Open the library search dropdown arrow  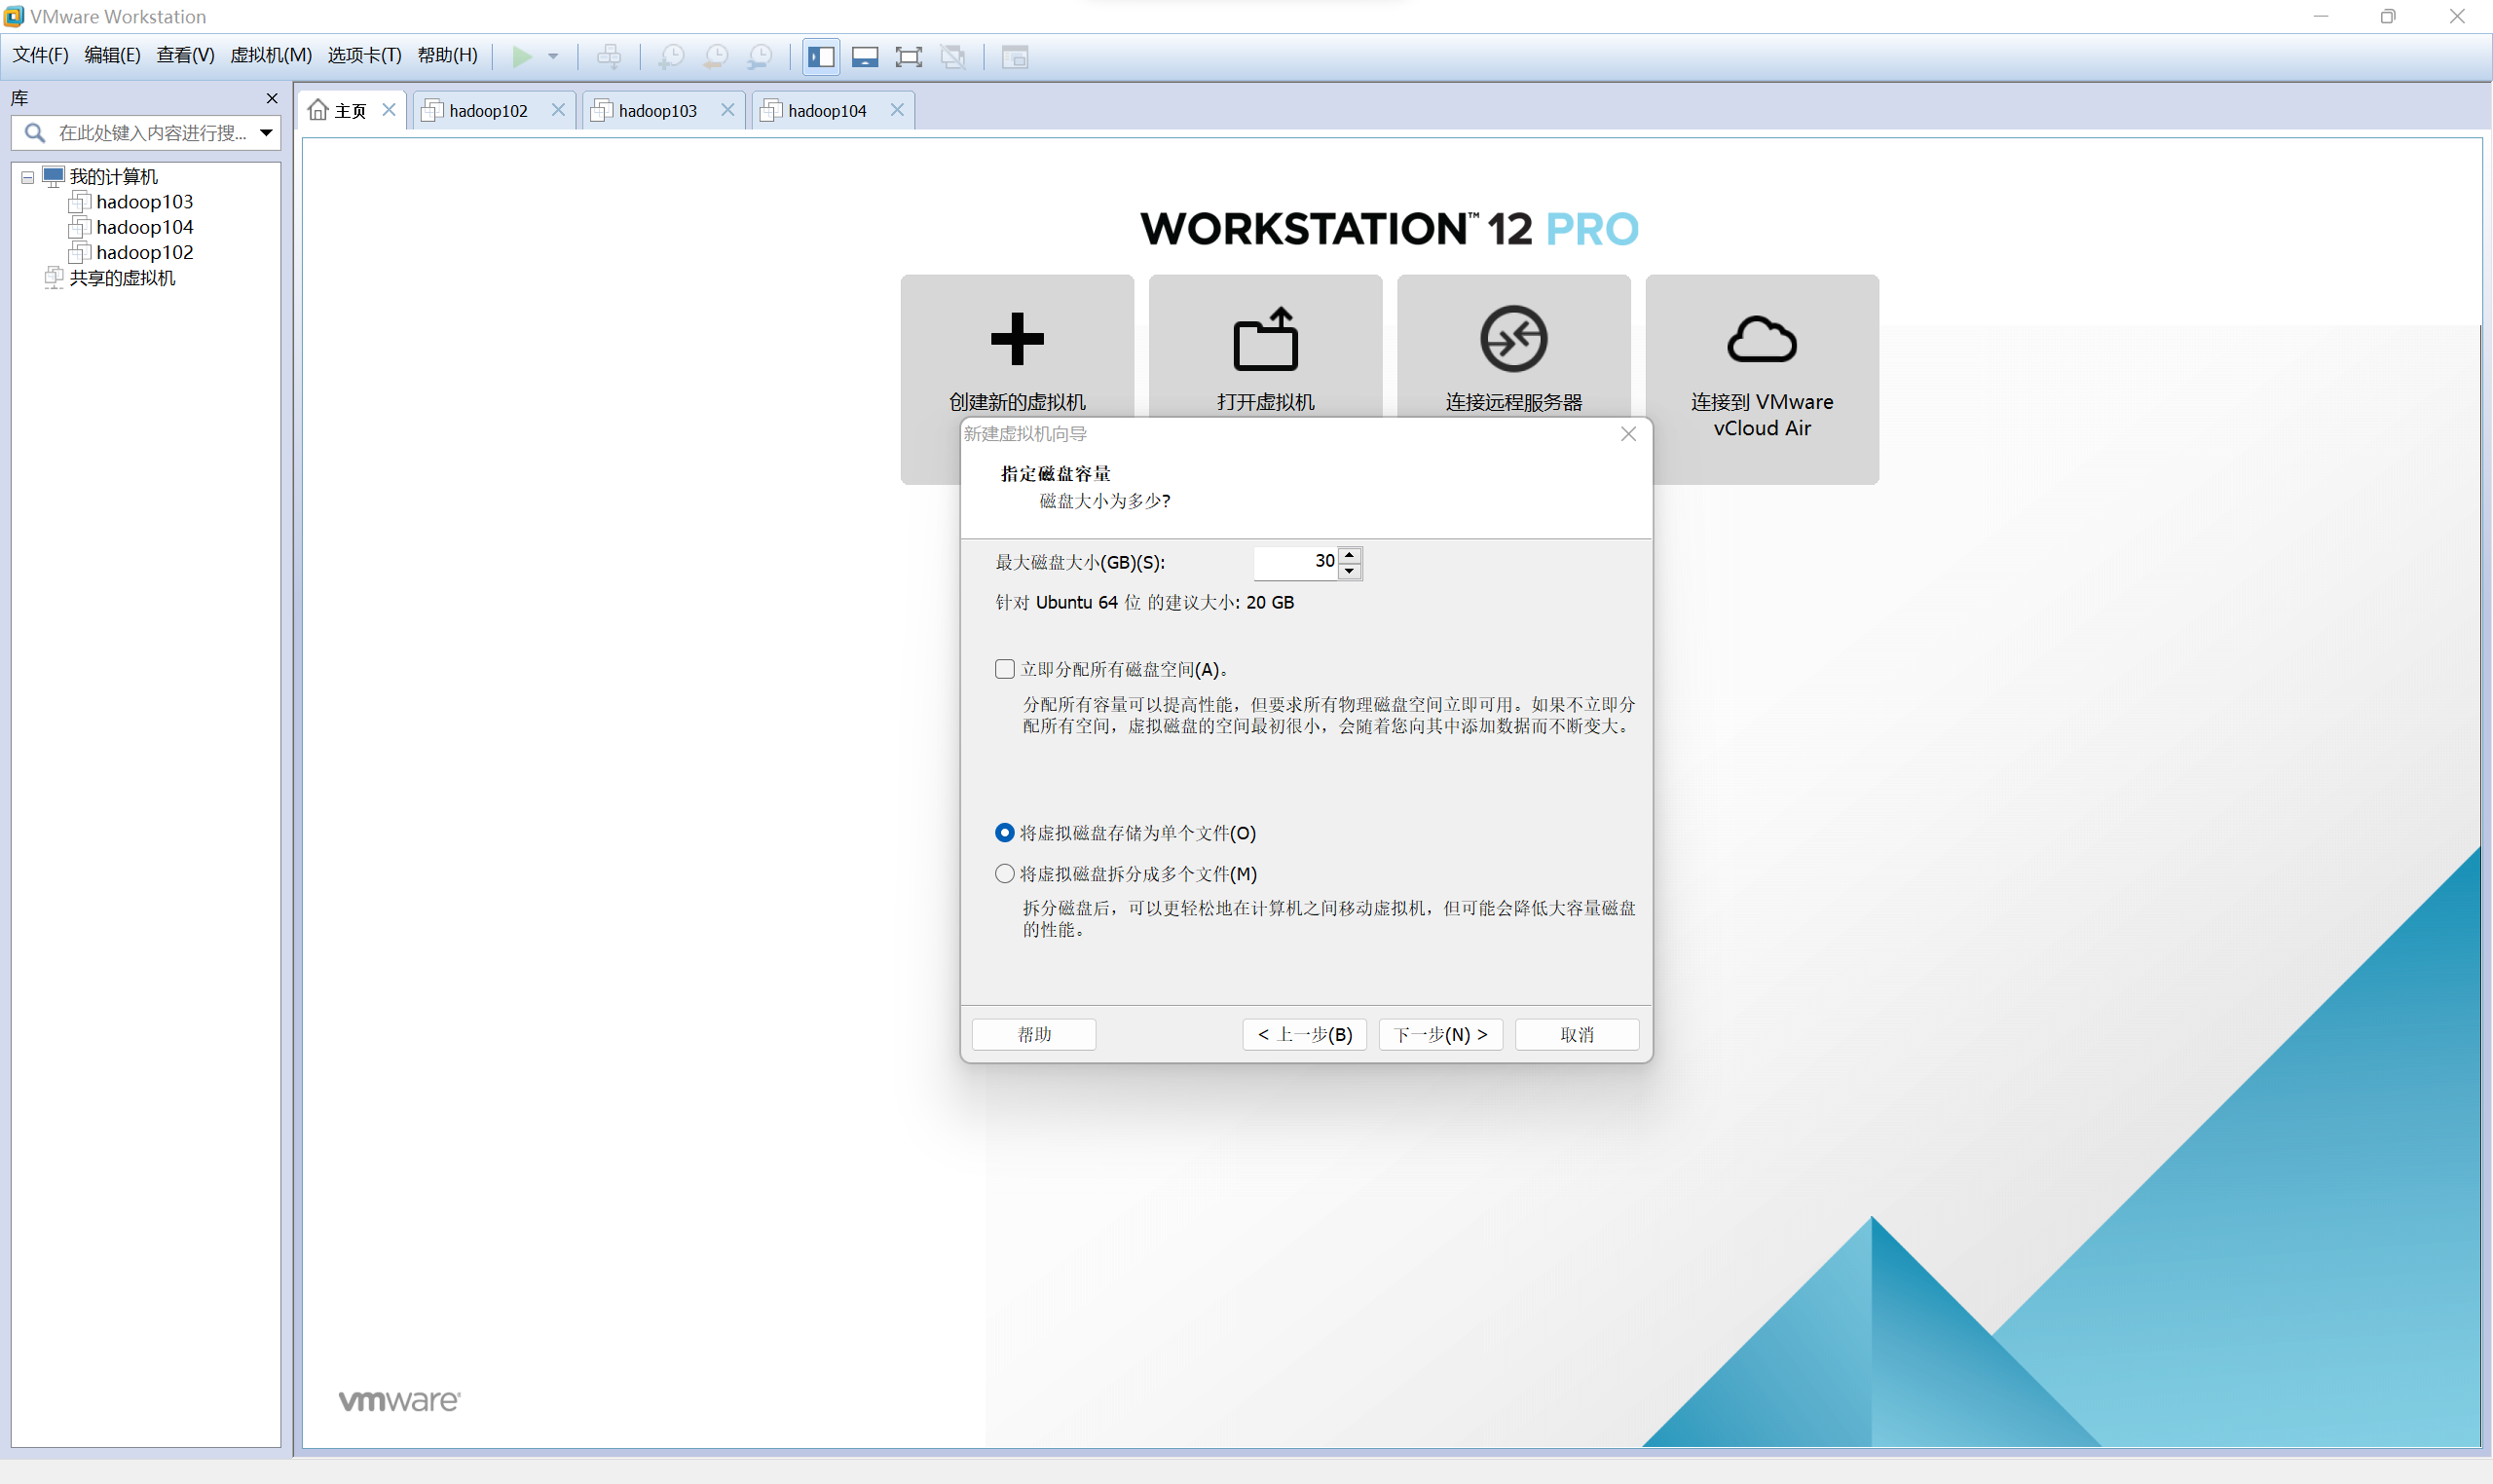click(x=266, y=133)
